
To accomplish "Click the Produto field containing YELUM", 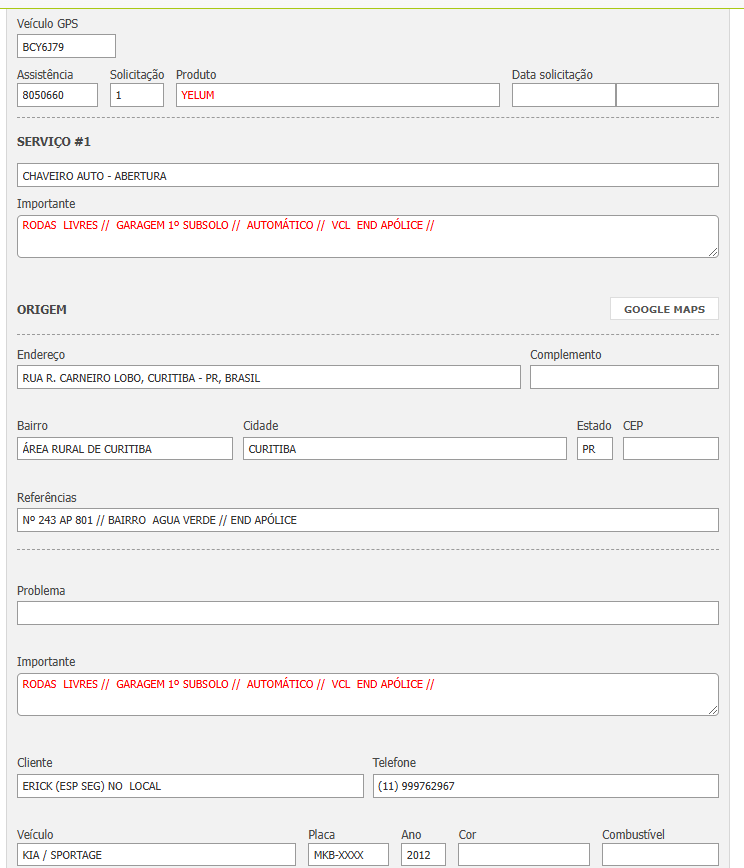I will tap(337, 95).
